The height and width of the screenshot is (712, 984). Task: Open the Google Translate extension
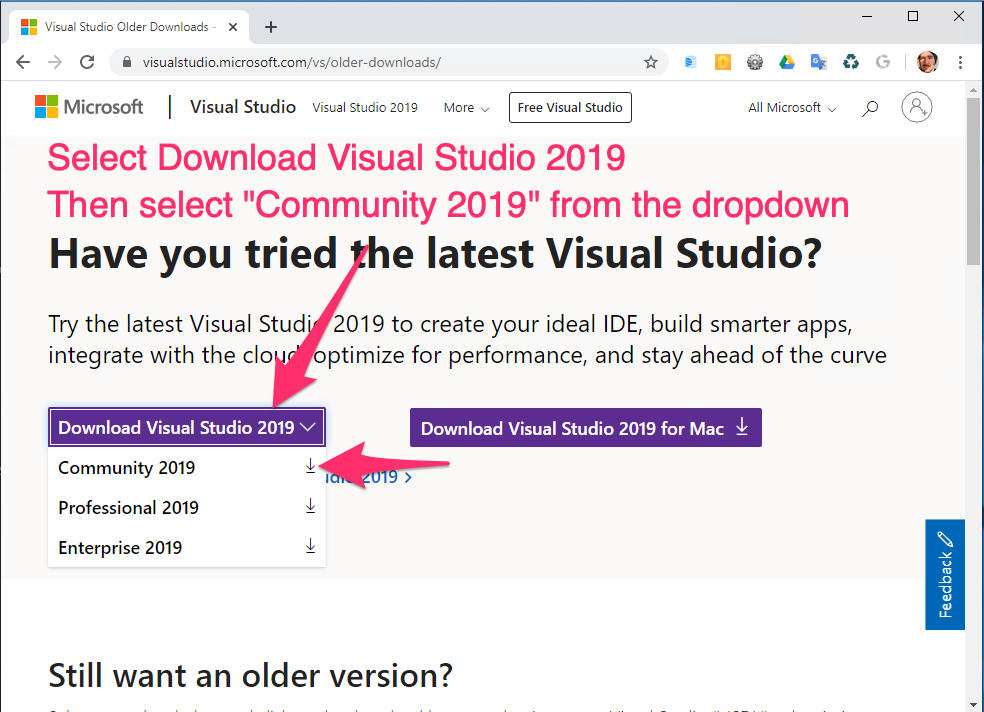[x=818, y=62]
